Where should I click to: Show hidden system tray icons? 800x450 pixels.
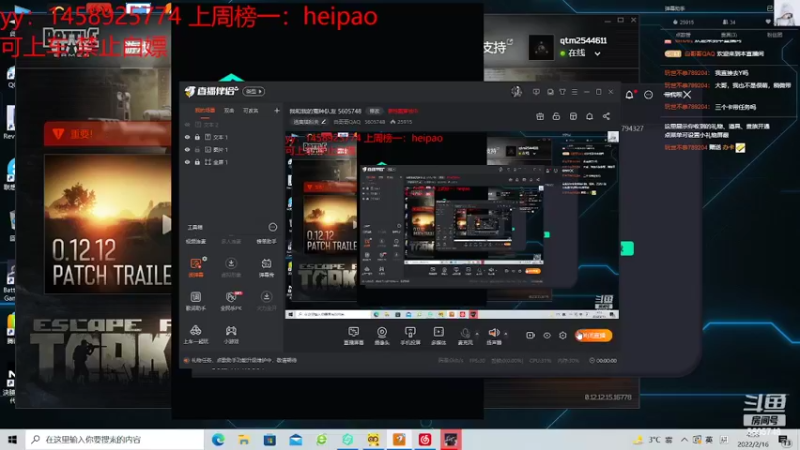684,439
